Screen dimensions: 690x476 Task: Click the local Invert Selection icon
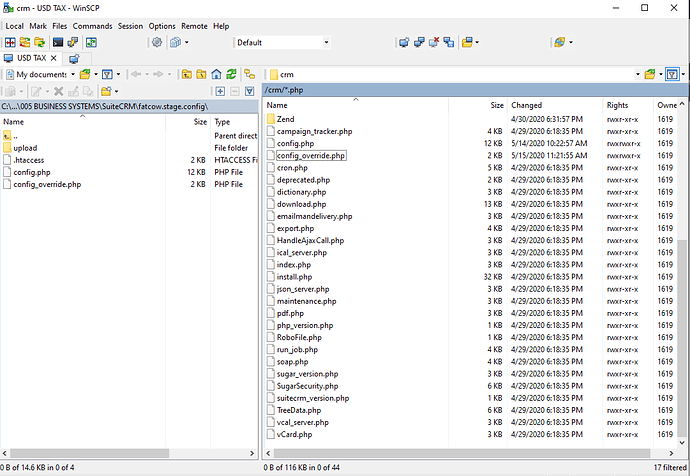250,91
